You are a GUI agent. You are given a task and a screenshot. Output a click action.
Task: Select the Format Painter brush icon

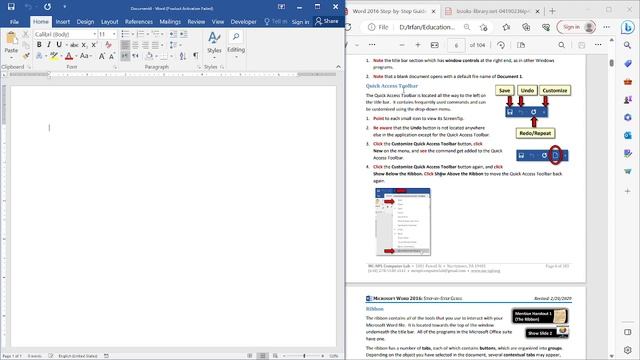(x=26, y=55)
